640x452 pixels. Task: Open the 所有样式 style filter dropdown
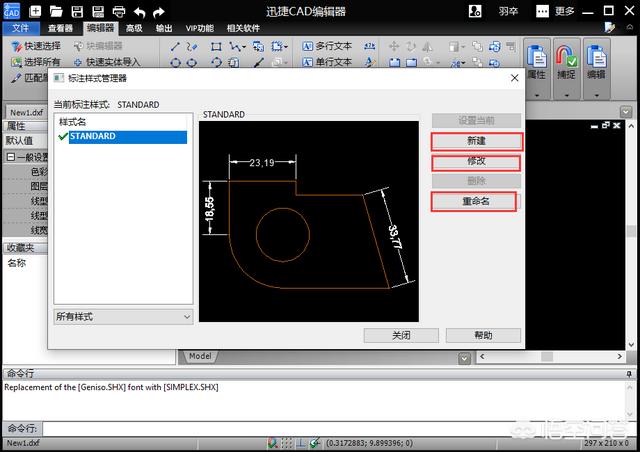tap(123, 317)
